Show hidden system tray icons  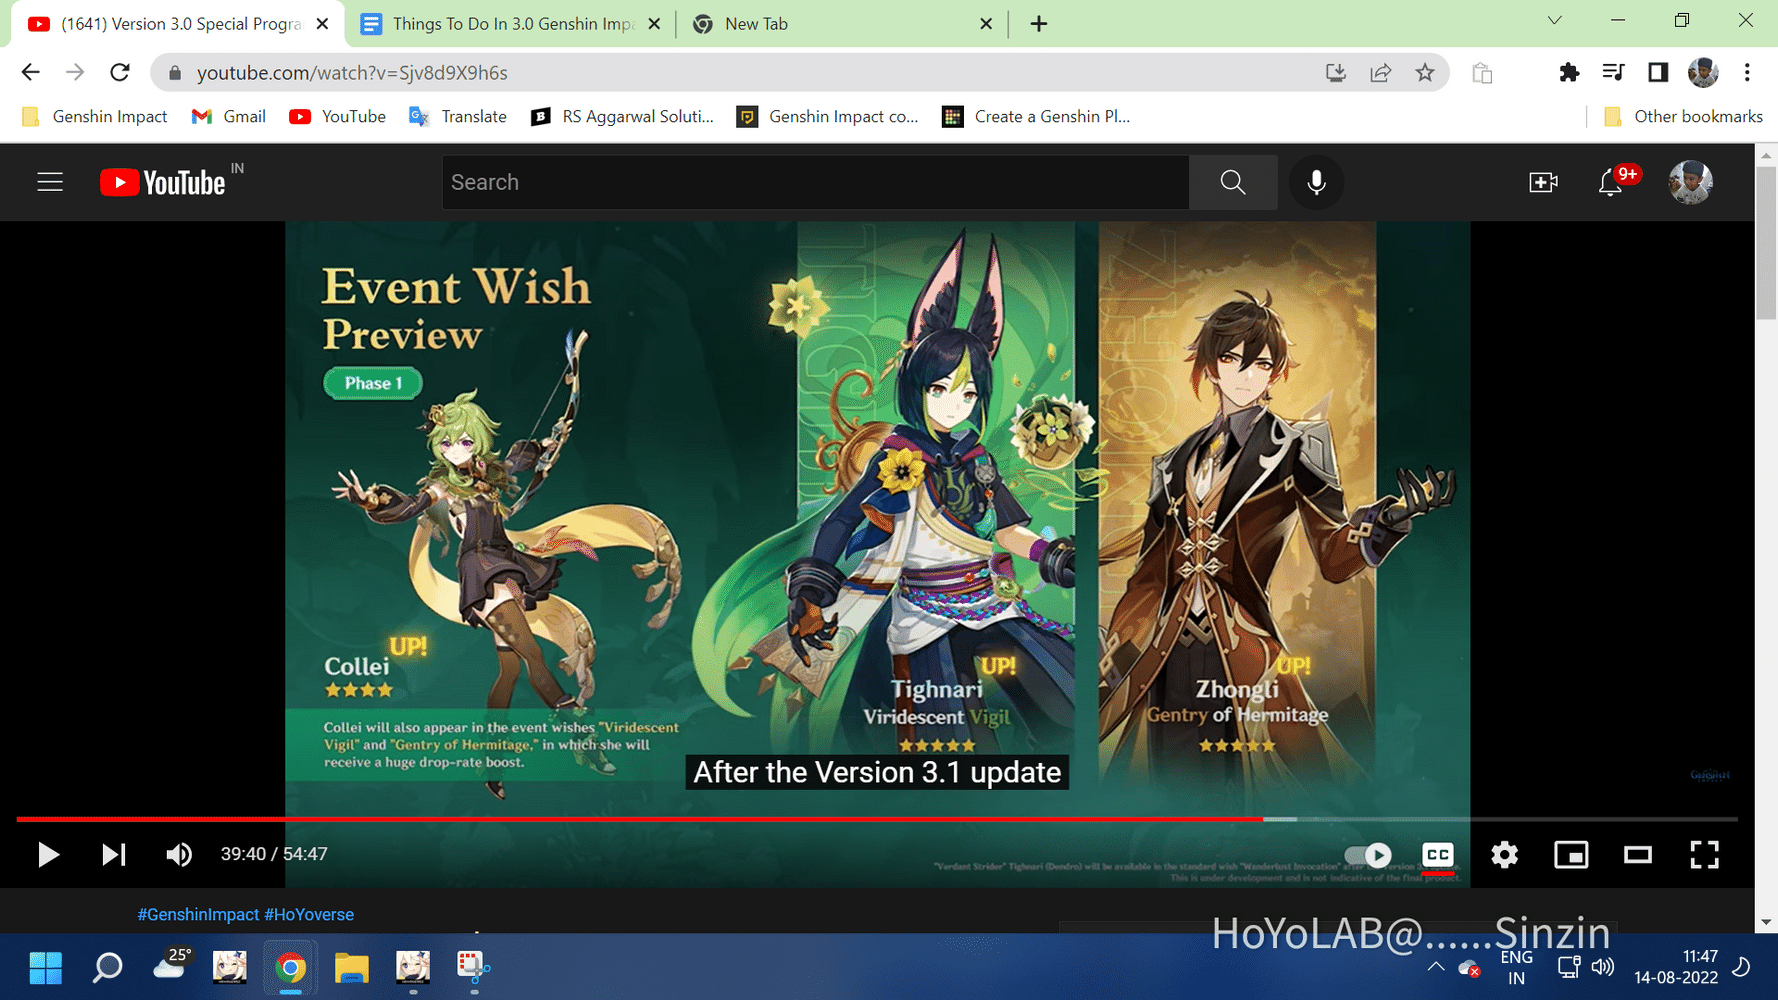1436,967
